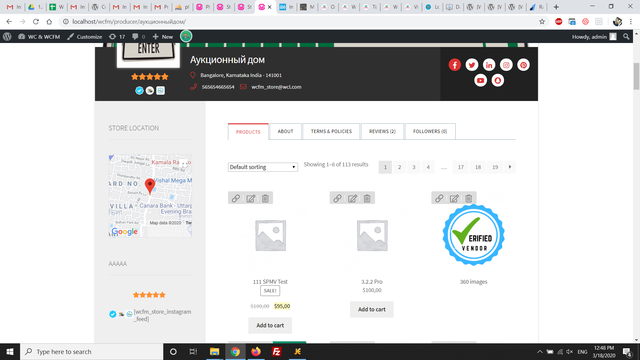Open the store's LinkedIn icon

pos(489,64)
